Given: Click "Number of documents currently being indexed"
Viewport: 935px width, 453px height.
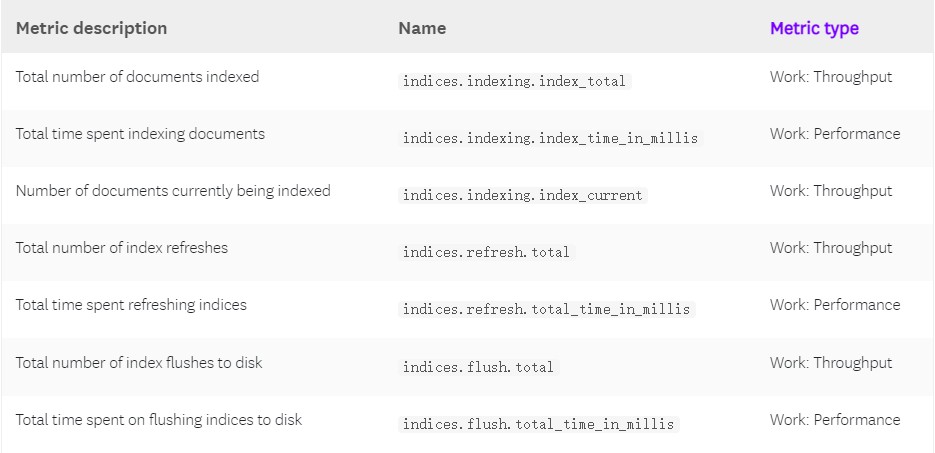Looking at the screenshot, I should point(173,191).
